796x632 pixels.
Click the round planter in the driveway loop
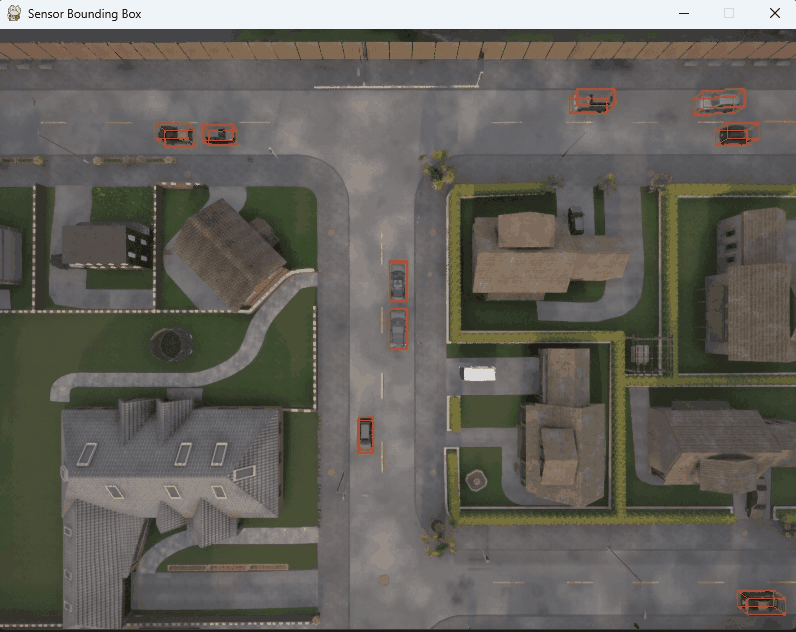(x=477, y=481)
